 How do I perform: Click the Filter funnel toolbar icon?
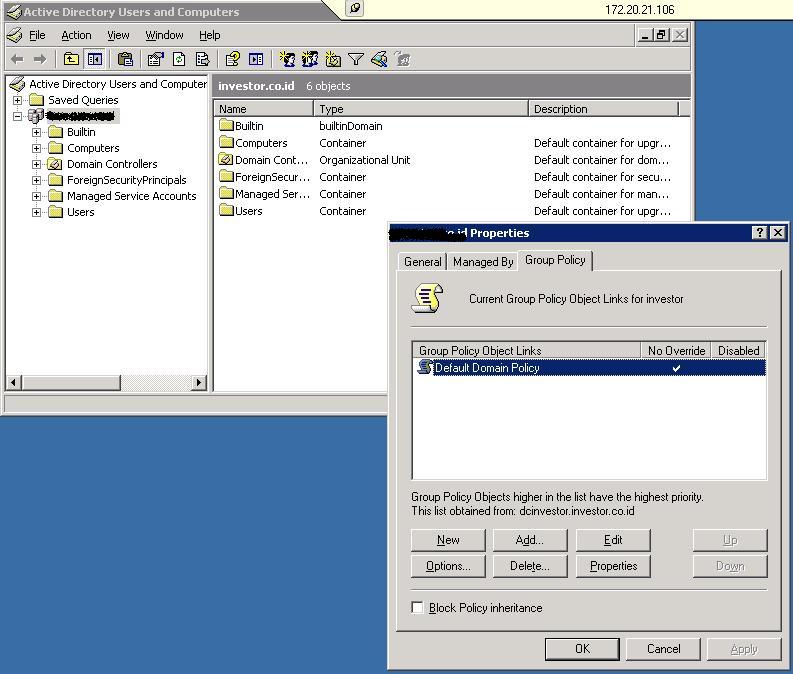(x=356, y=60)
